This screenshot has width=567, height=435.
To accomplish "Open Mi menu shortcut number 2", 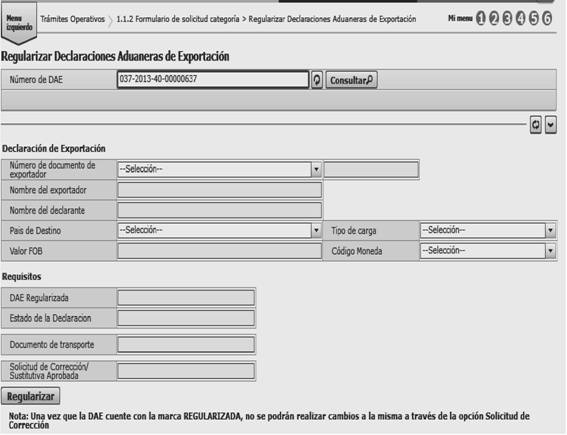I will [x=494, y=18].
